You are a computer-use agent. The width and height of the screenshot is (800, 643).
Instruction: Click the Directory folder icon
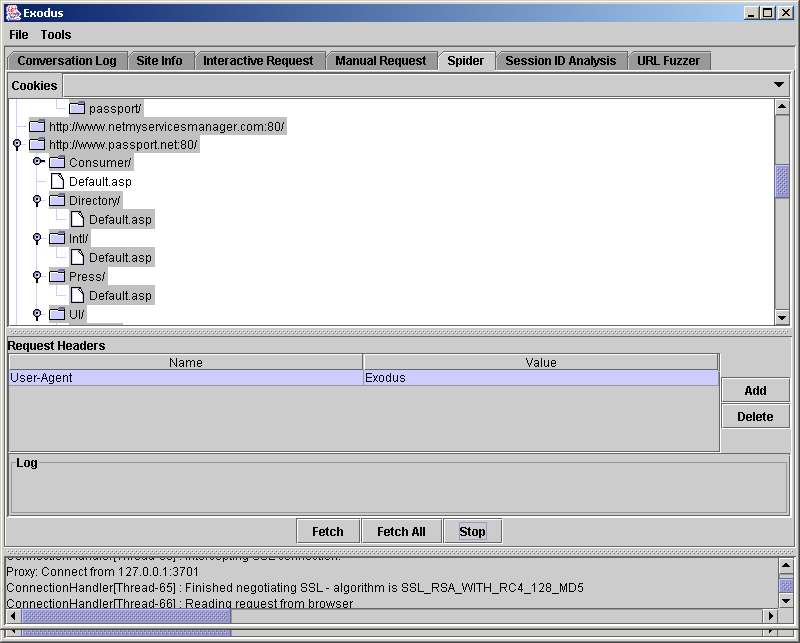pos(57,200)
